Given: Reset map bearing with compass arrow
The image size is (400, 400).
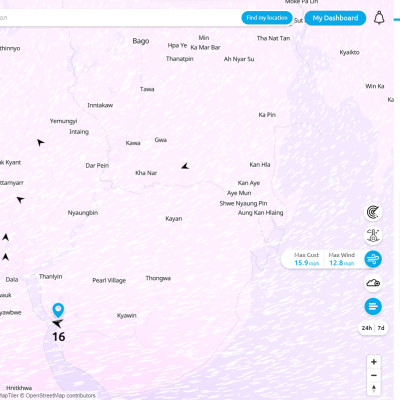Looking at the screenshot, I should pyautogui.click(x=374, y=389).
